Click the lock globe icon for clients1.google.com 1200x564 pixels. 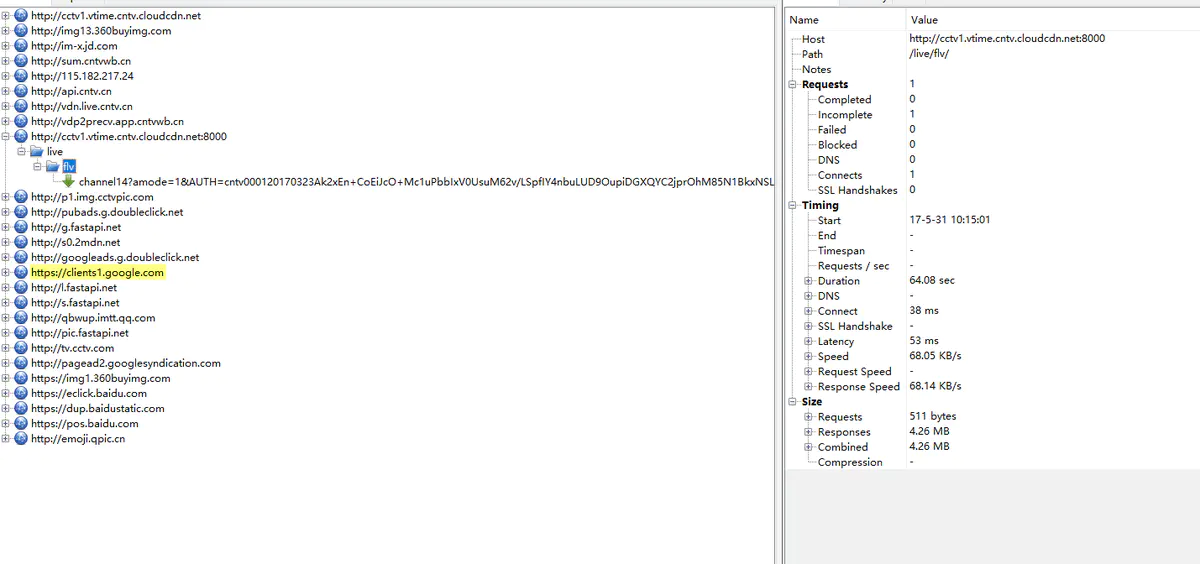[x=21, y=272]
